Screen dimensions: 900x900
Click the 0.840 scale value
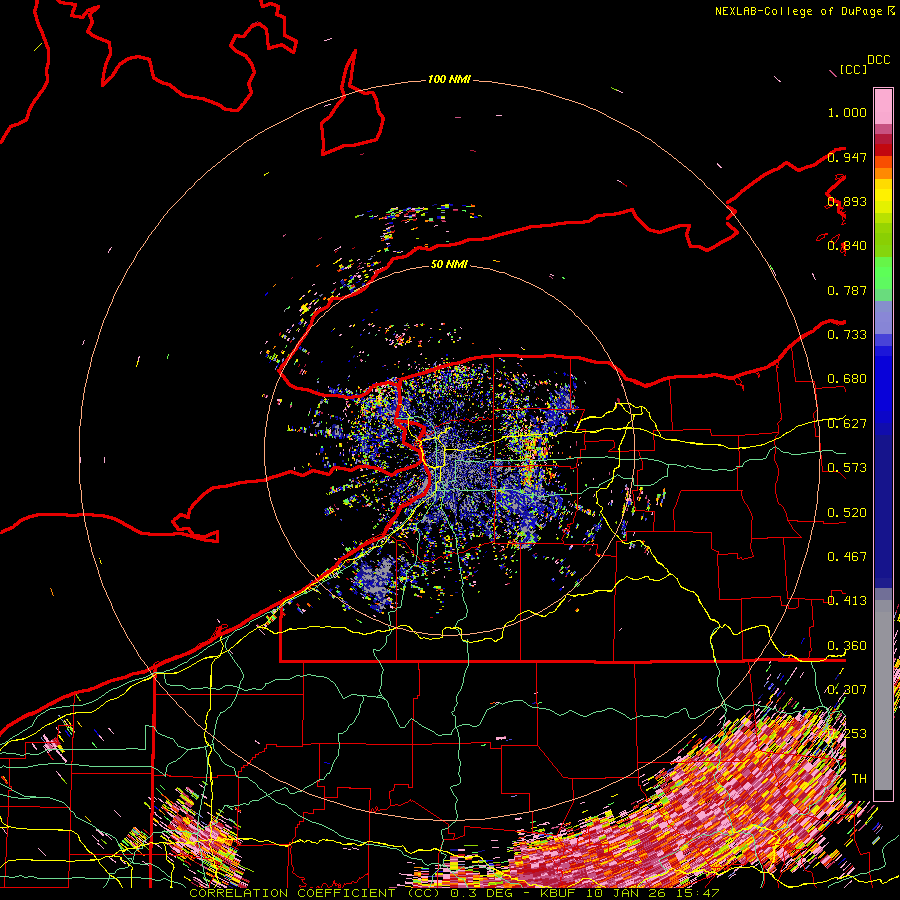pos(847,246)
